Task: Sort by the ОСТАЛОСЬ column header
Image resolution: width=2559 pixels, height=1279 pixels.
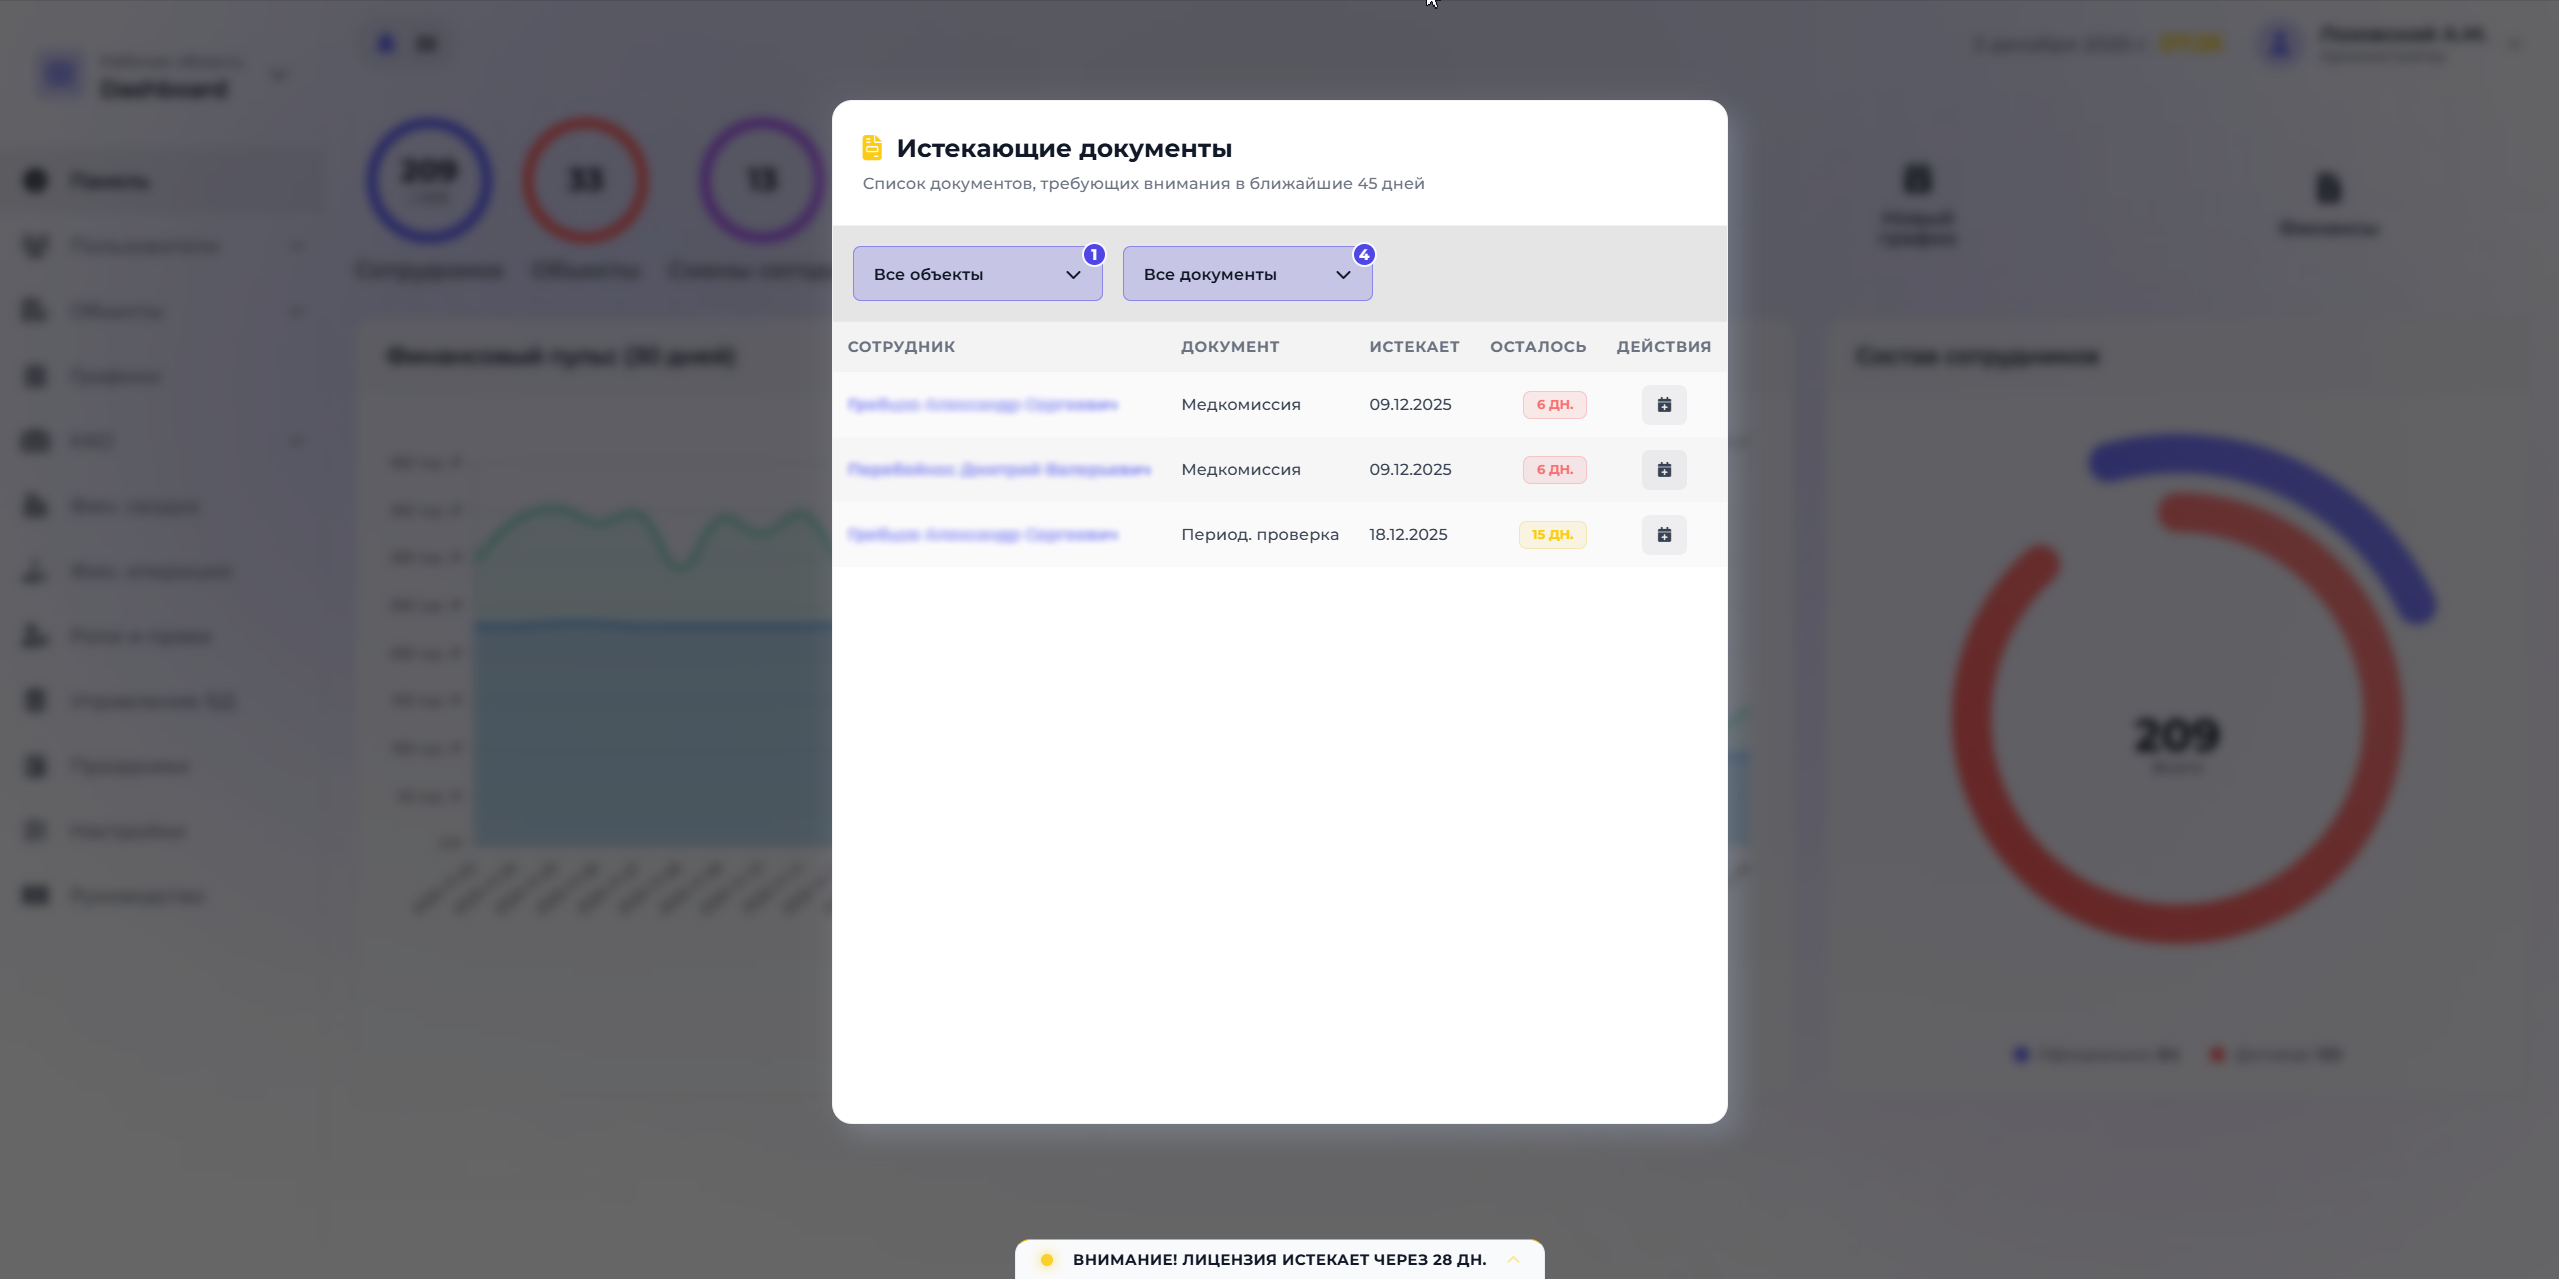Action: (1537, 347)
